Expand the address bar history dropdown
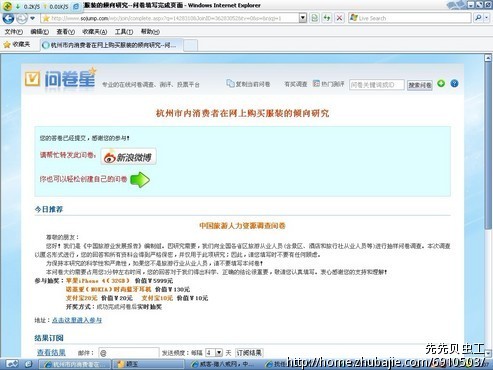 (303, 18)
